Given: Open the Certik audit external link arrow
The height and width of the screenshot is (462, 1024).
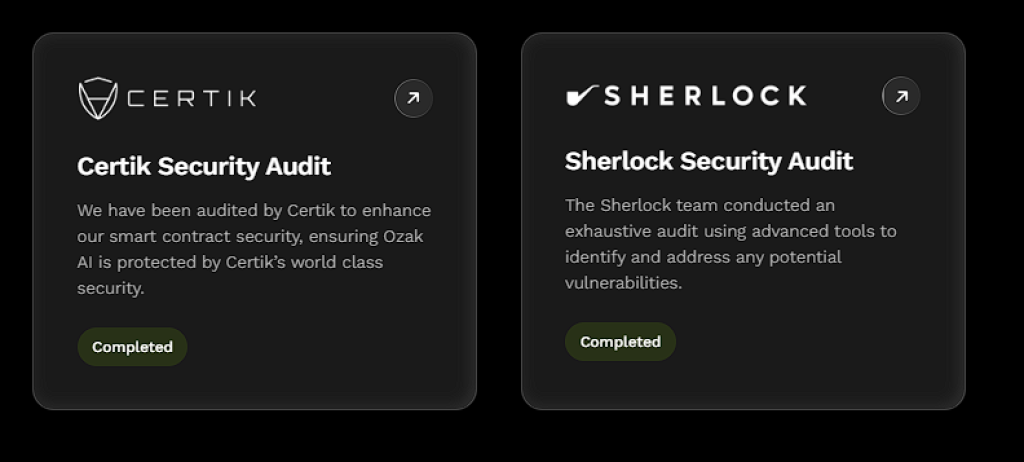Looking at the screenshot, I should (x=413, y=98).
